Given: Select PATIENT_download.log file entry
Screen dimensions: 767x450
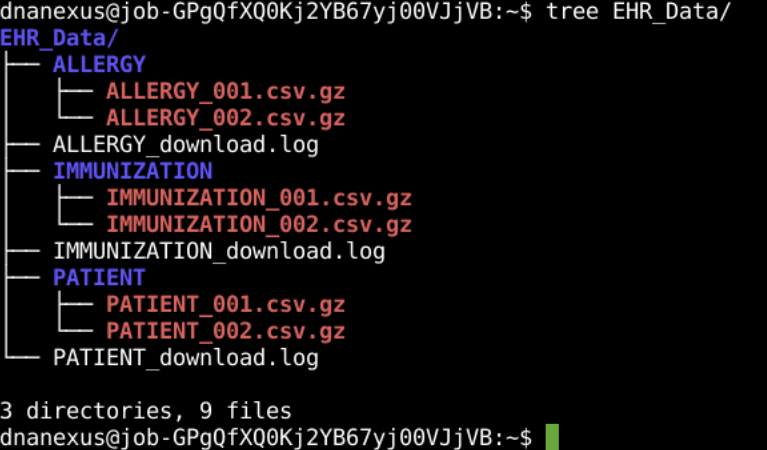Looking at the screenshot, I should coord(186,358).
